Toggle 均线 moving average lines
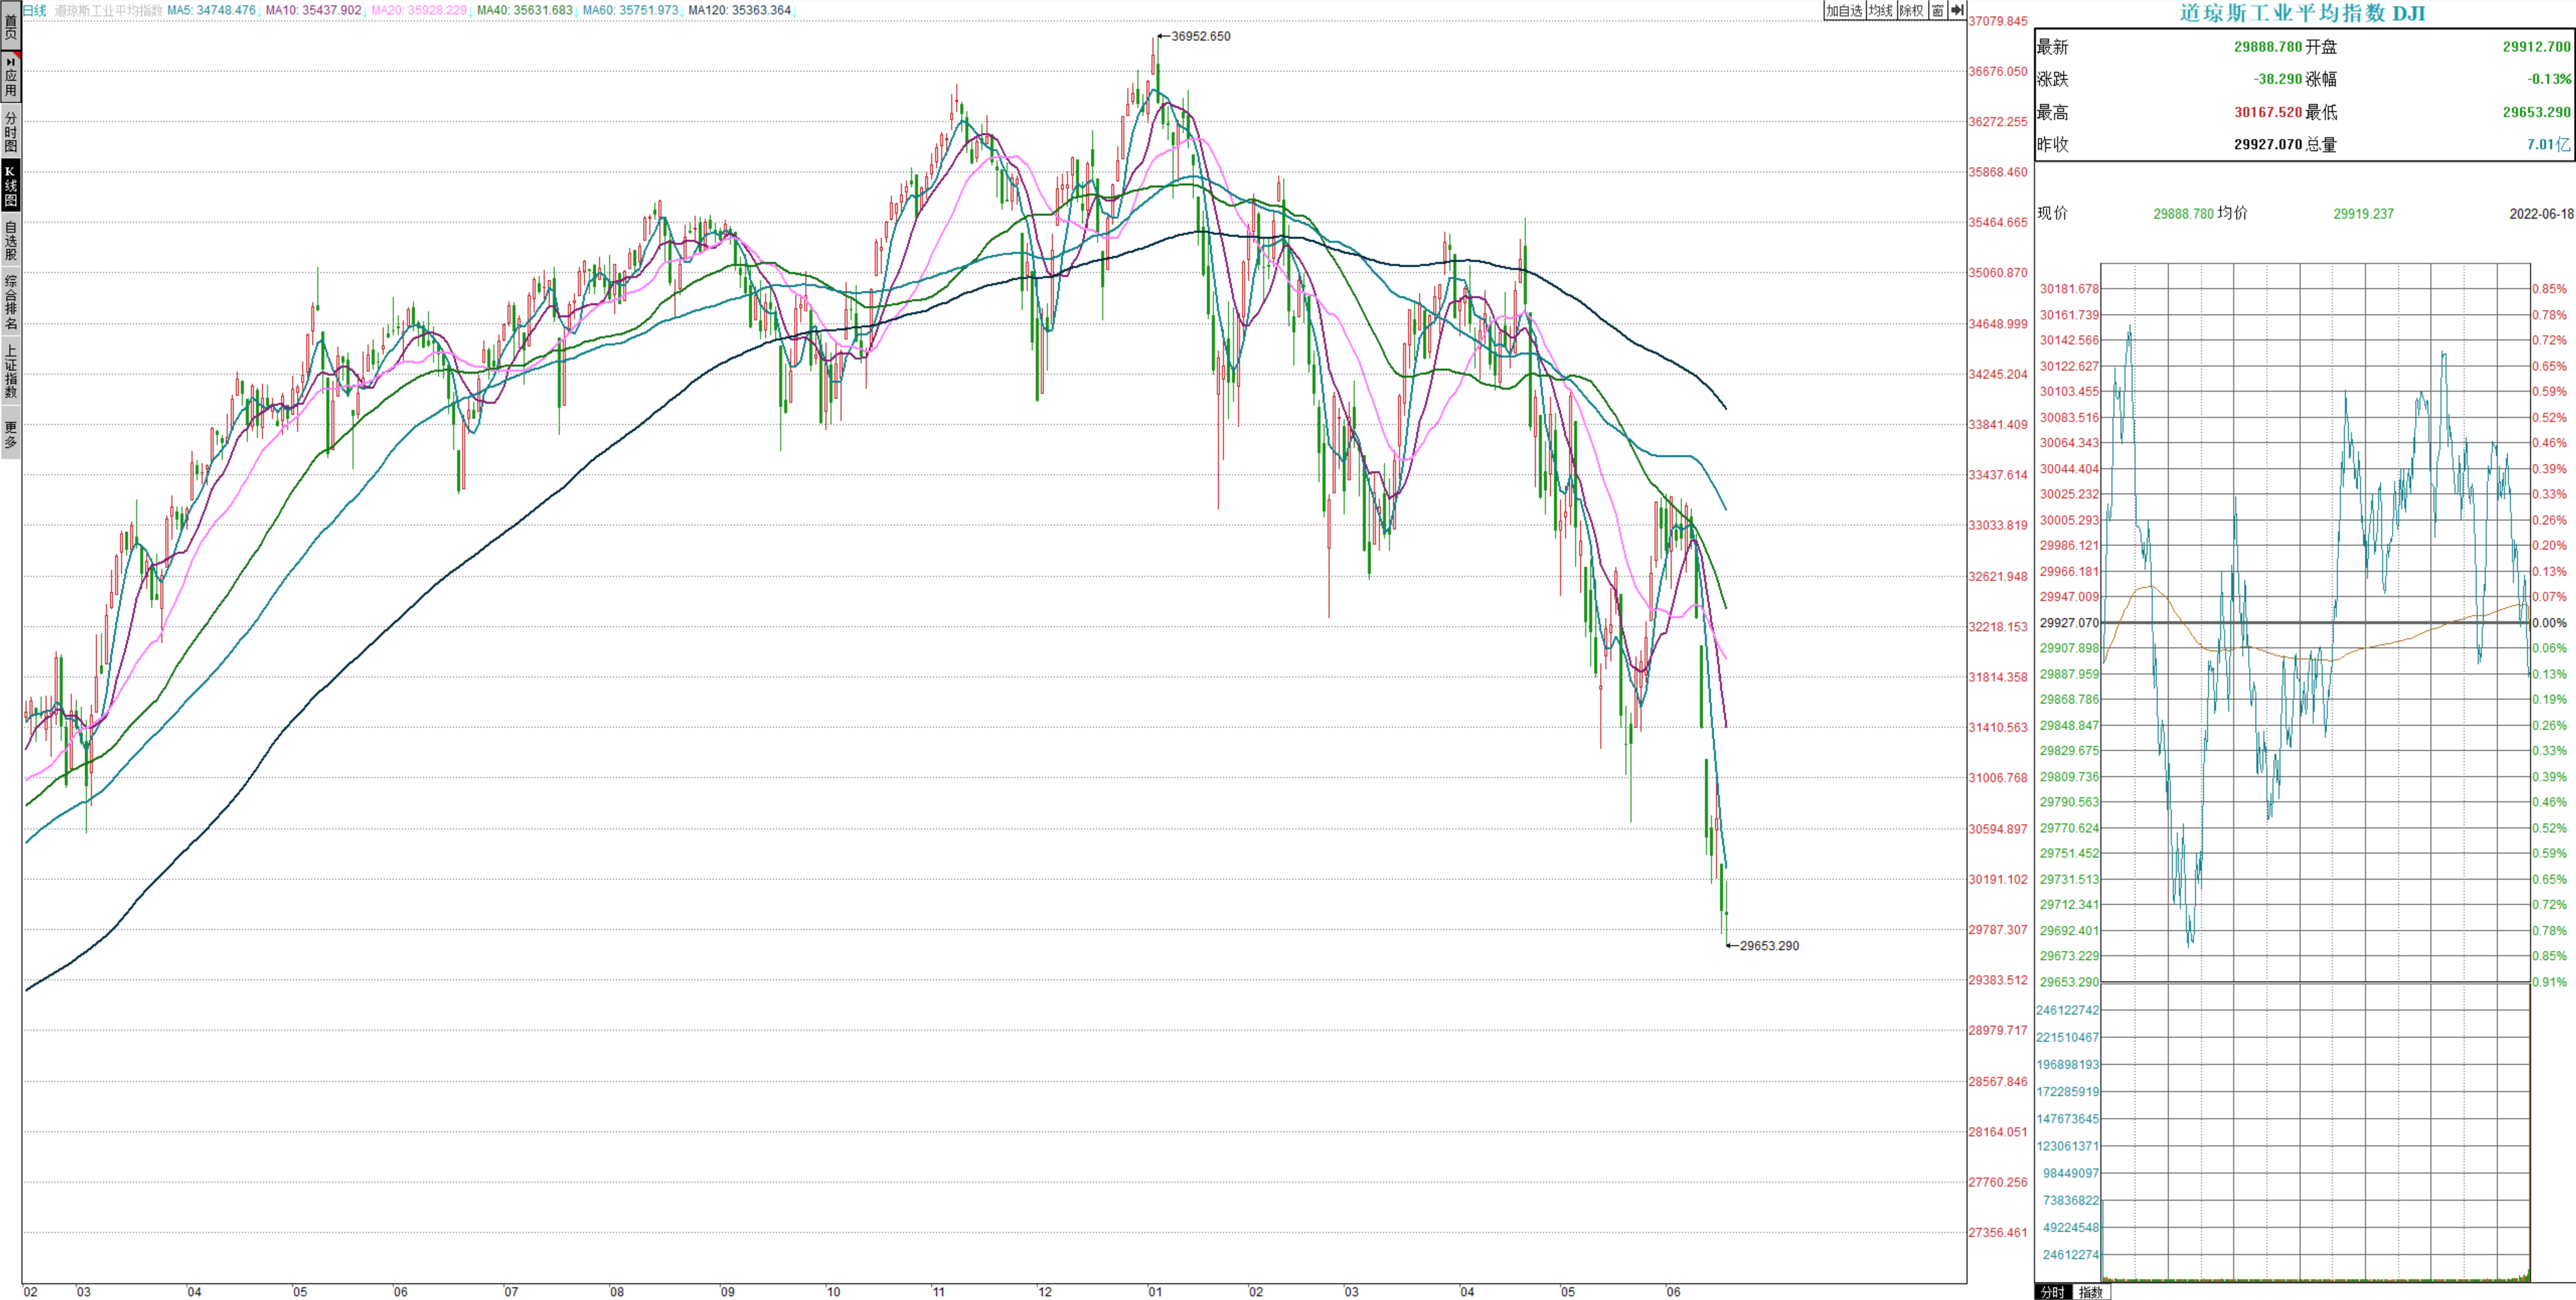 tap(1881, 10)
